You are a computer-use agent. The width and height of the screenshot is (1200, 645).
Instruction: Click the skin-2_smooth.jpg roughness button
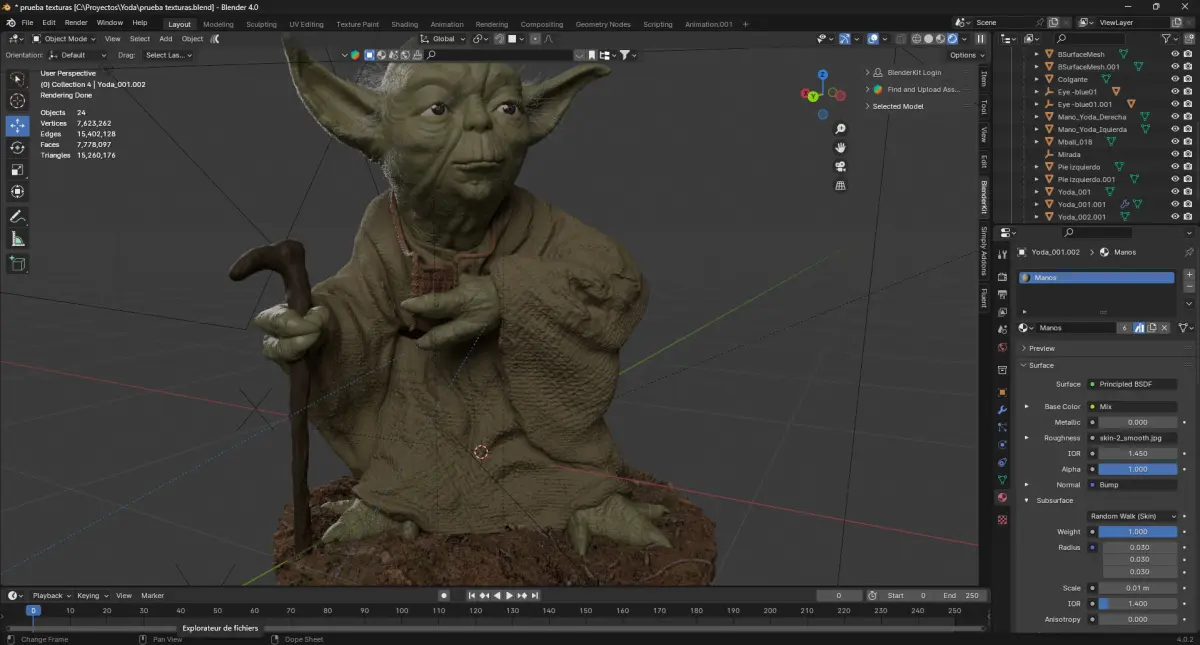(1131, 438)
